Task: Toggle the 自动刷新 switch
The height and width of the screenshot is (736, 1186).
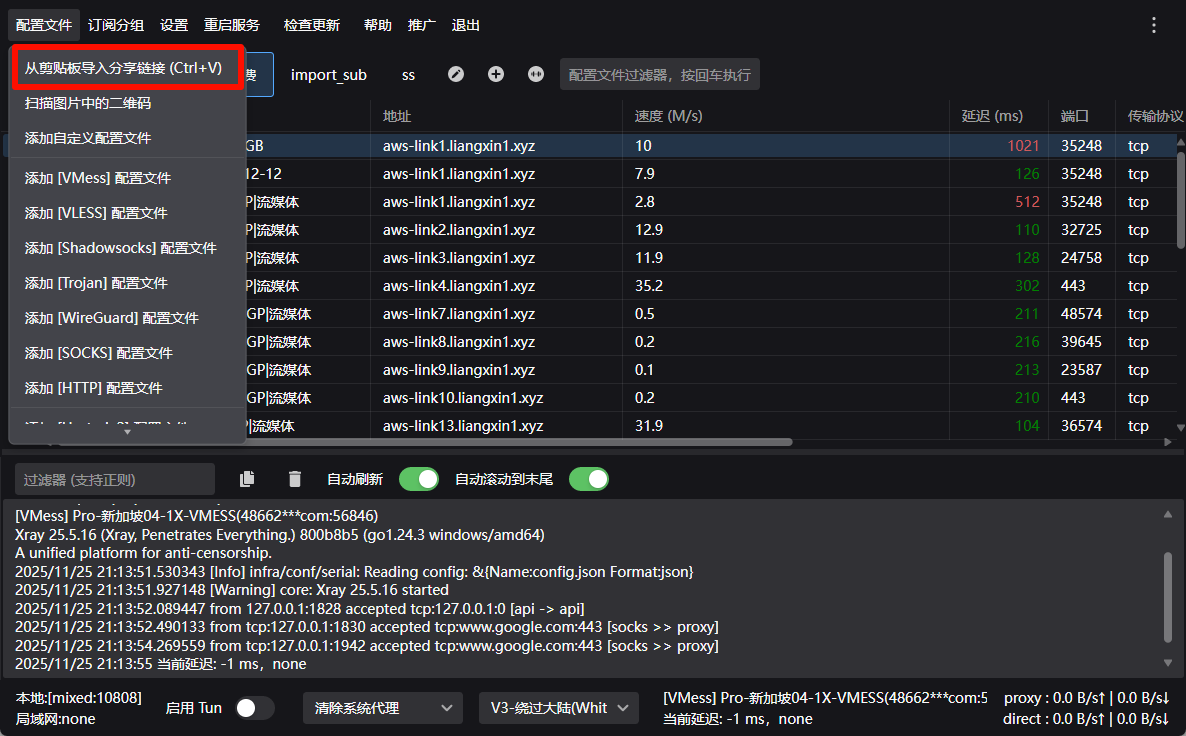Action: pos(418,479)
